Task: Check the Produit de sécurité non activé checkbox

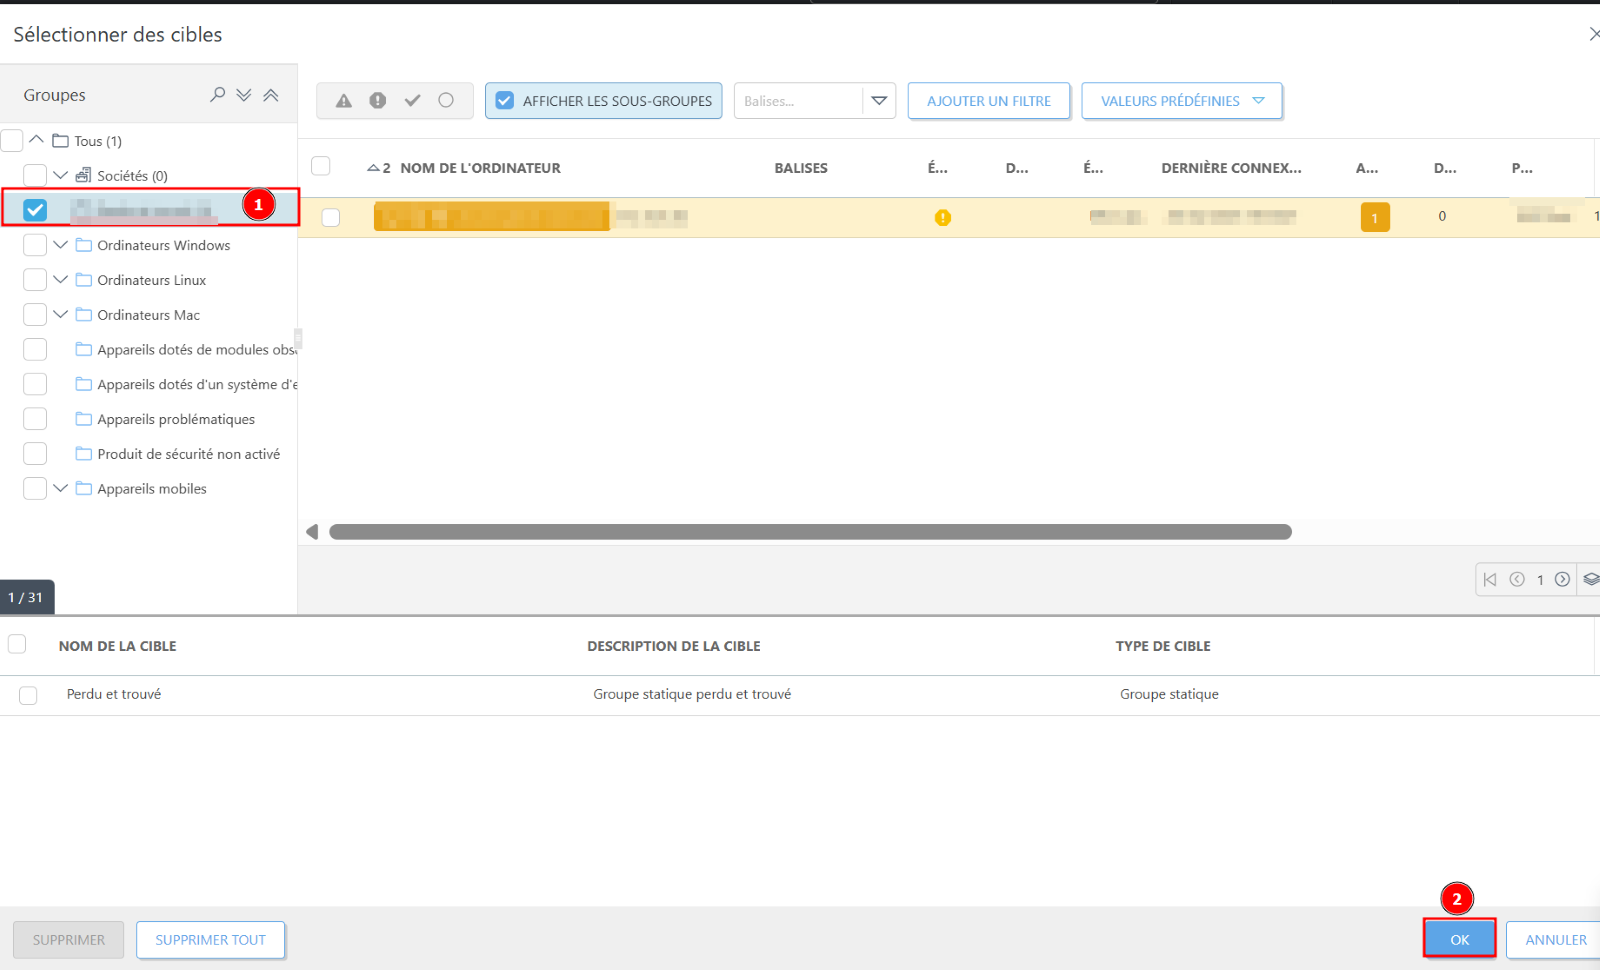Action: click(x=35, y=453)
